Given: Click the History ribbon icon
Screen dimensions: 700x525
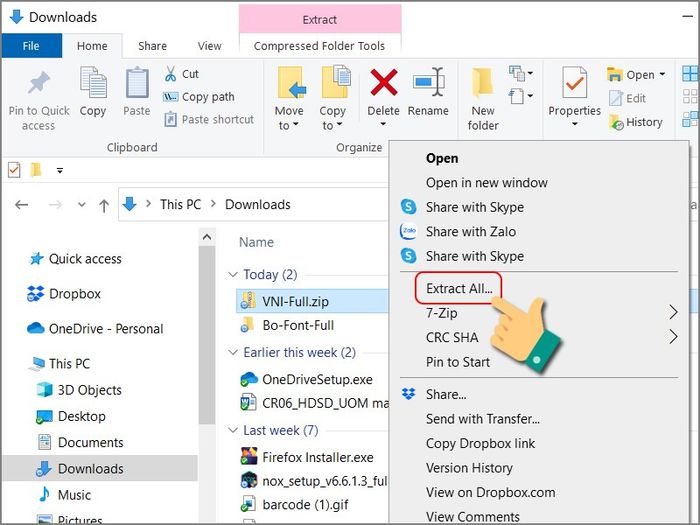Looking at the screenshot, I should 616,122.
